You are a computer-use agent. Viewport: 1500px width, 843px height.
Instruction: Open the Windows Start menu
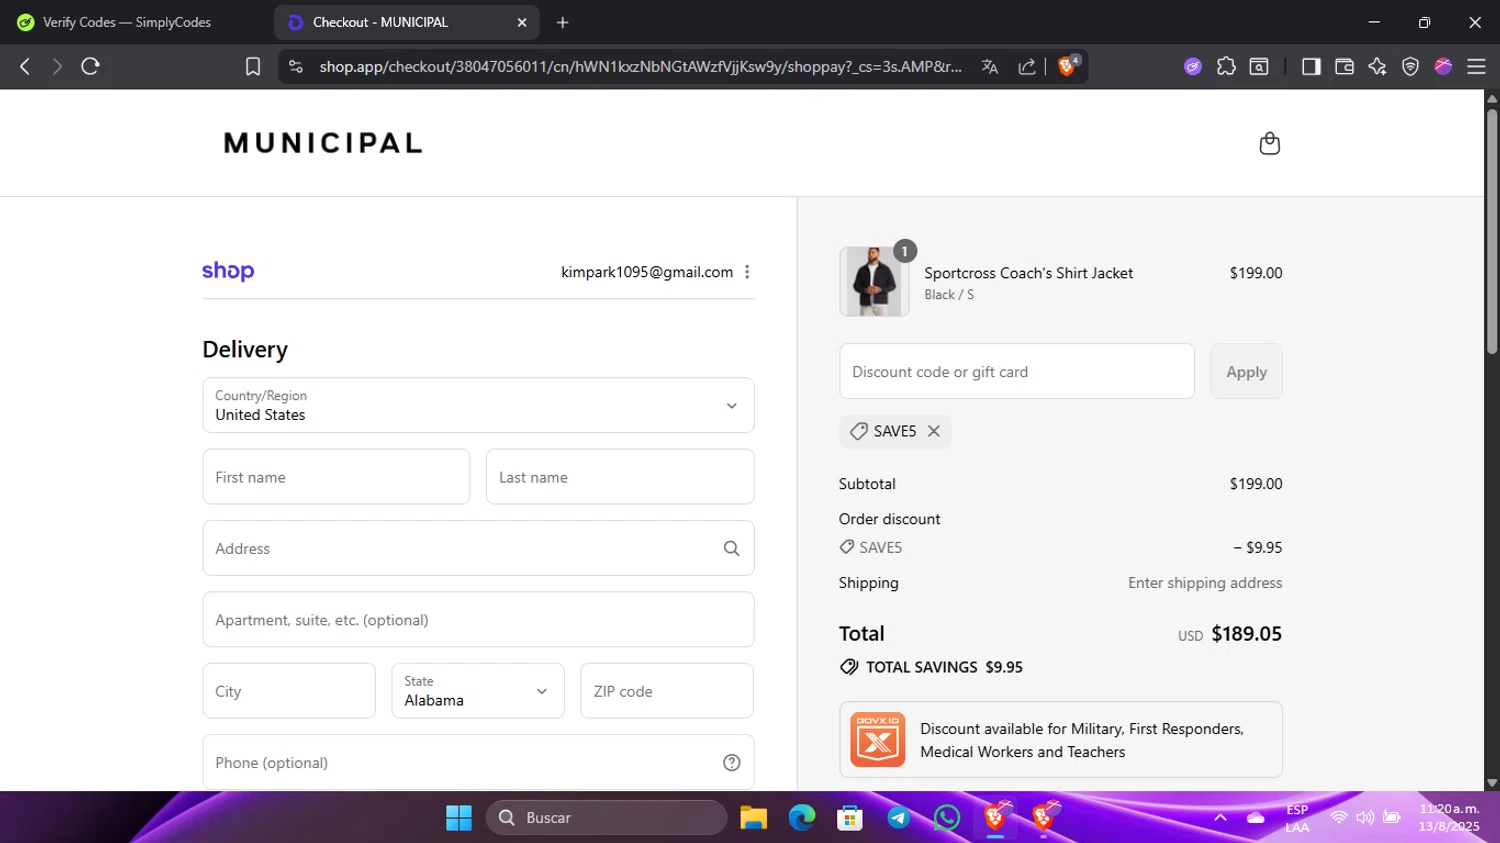pyautogui.click(x=459, y=818)
